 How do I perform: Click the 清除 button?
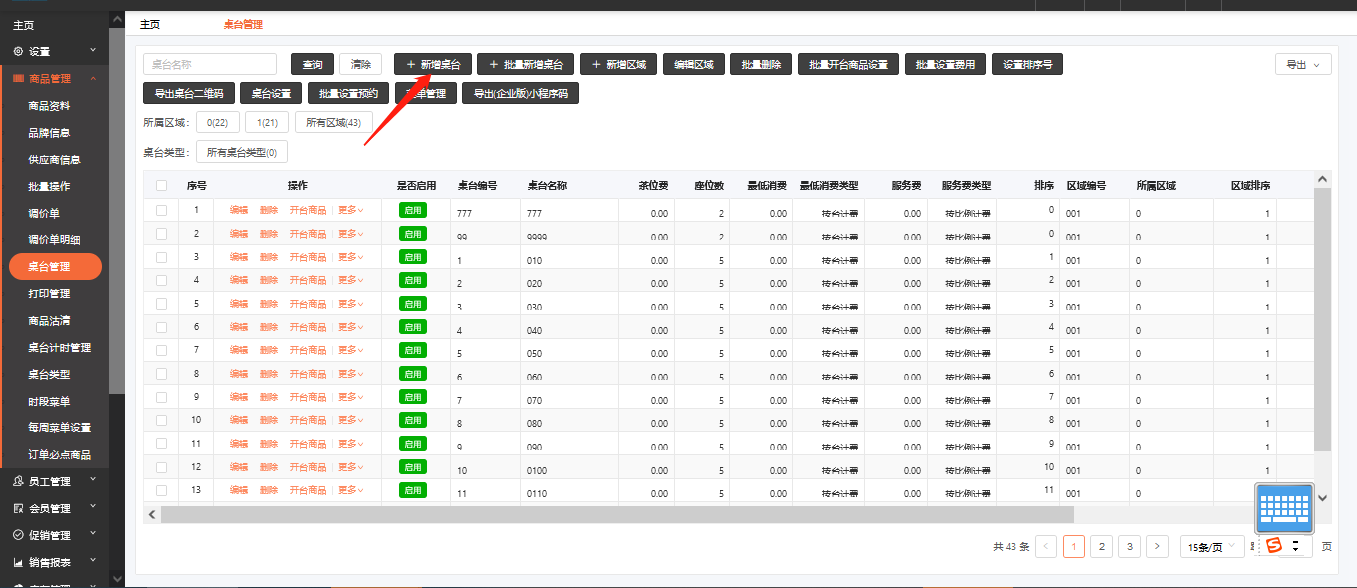(361, 64)
